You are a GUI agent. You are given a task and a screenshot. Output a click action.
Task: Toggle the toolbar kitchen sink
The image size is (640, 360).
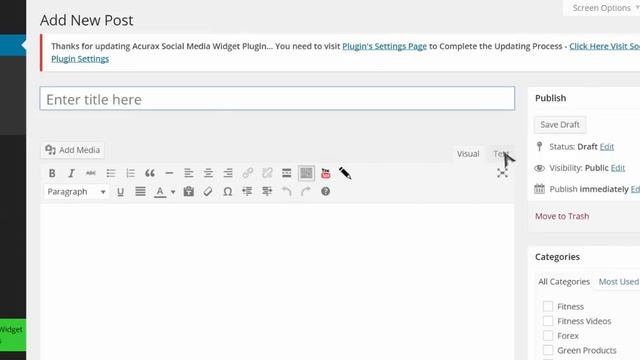pyautogui.click(x=306, y=173)
